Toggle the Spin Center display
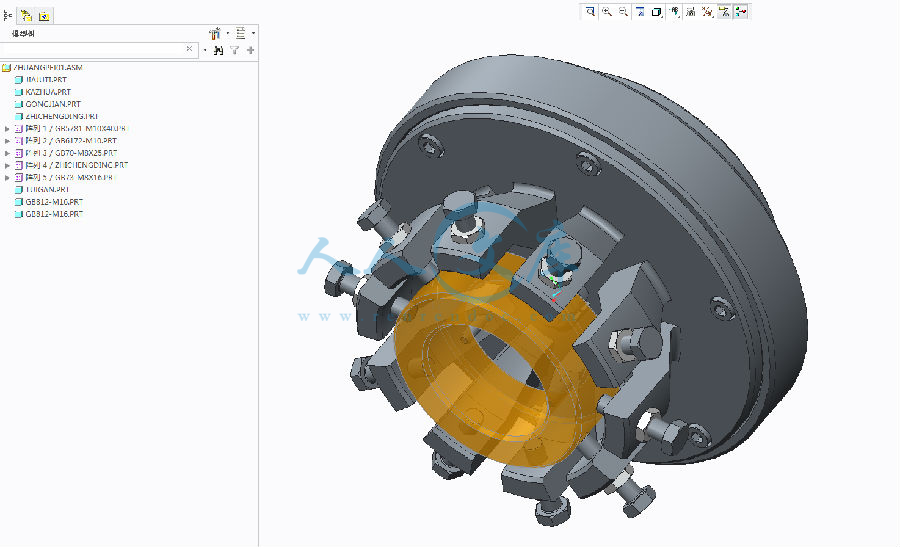Viewport: 900px width, 547px height. coord(741,12)
